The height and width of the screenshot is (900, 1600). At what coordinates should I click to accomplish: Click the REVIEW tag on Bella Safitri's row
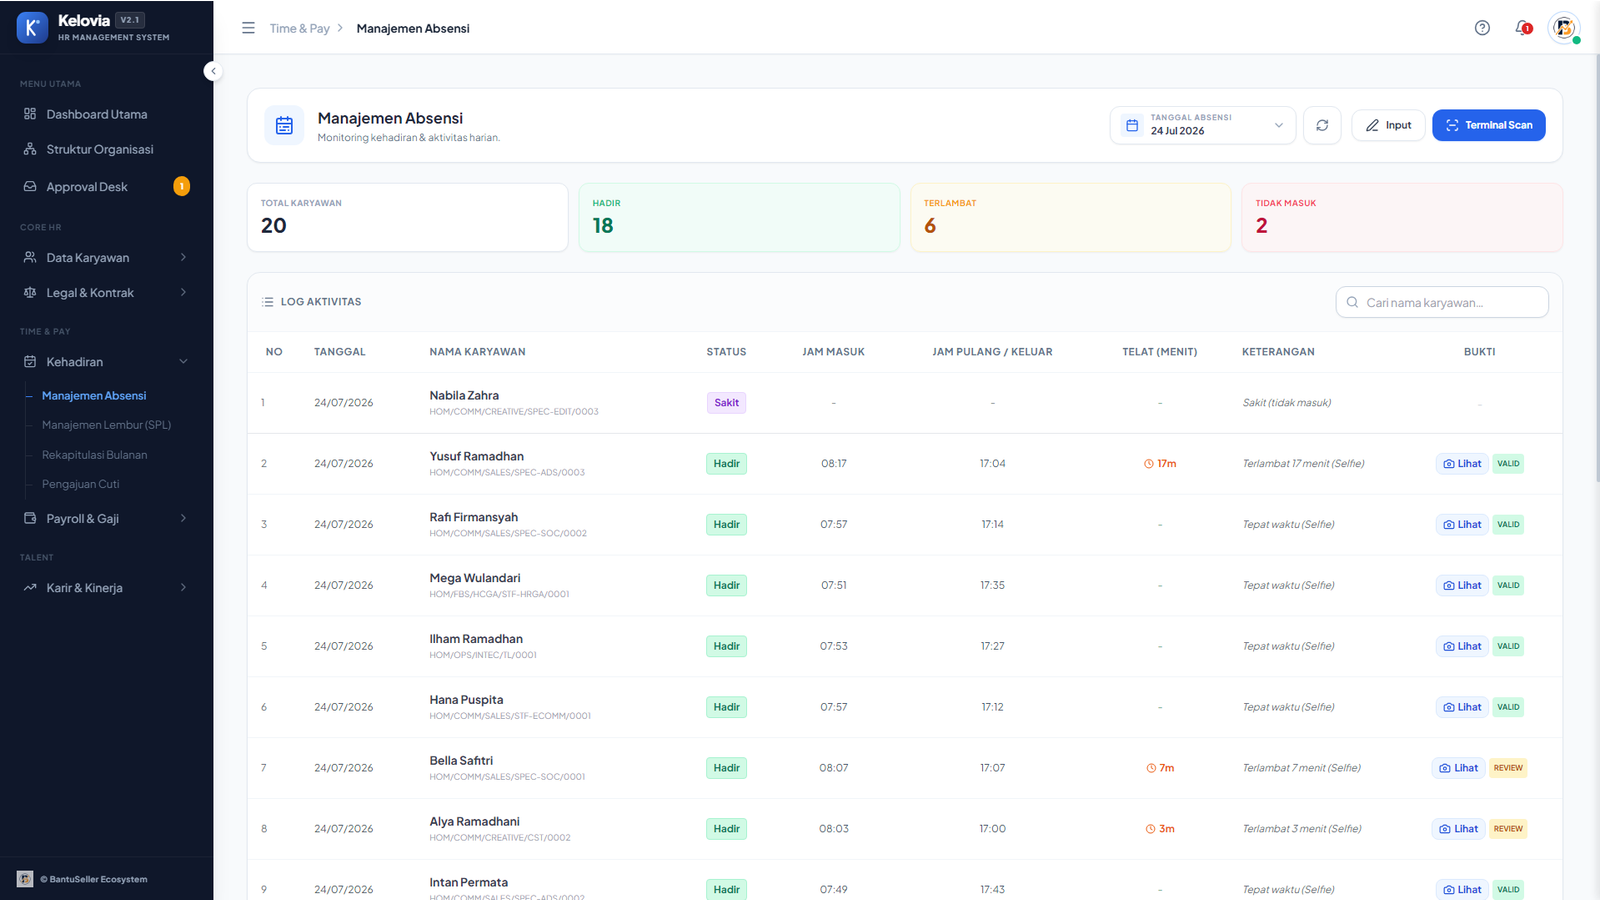tap(1508, 768)
